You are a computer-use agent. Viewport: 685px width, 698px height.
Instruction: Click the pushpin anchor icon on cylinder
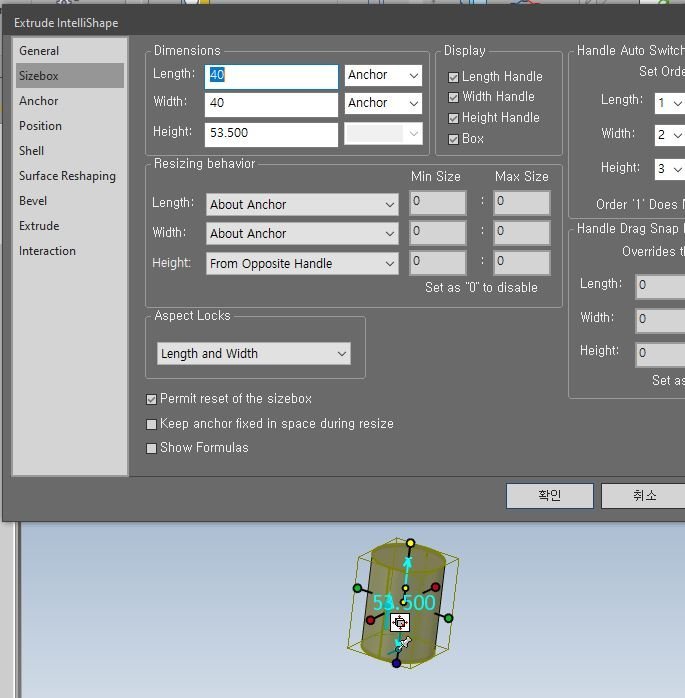tap(405, 643)
